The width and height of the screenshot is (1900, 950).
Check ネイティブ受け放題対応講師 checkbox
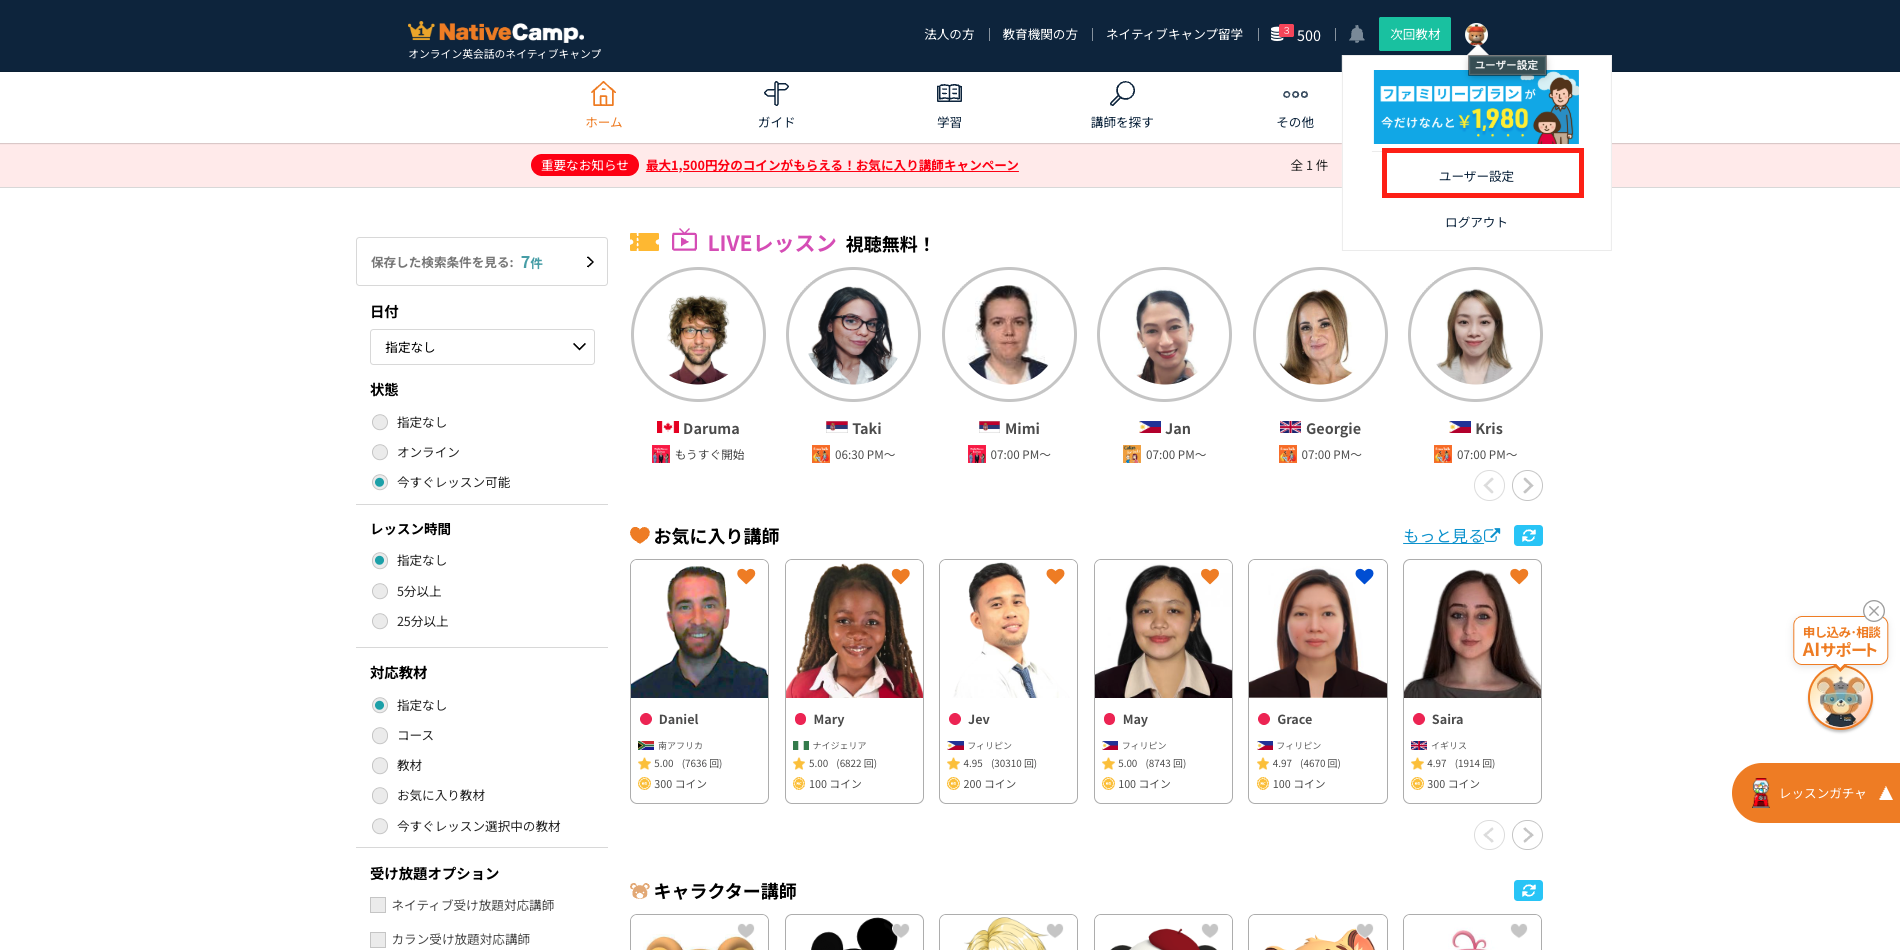click(378, 905)
